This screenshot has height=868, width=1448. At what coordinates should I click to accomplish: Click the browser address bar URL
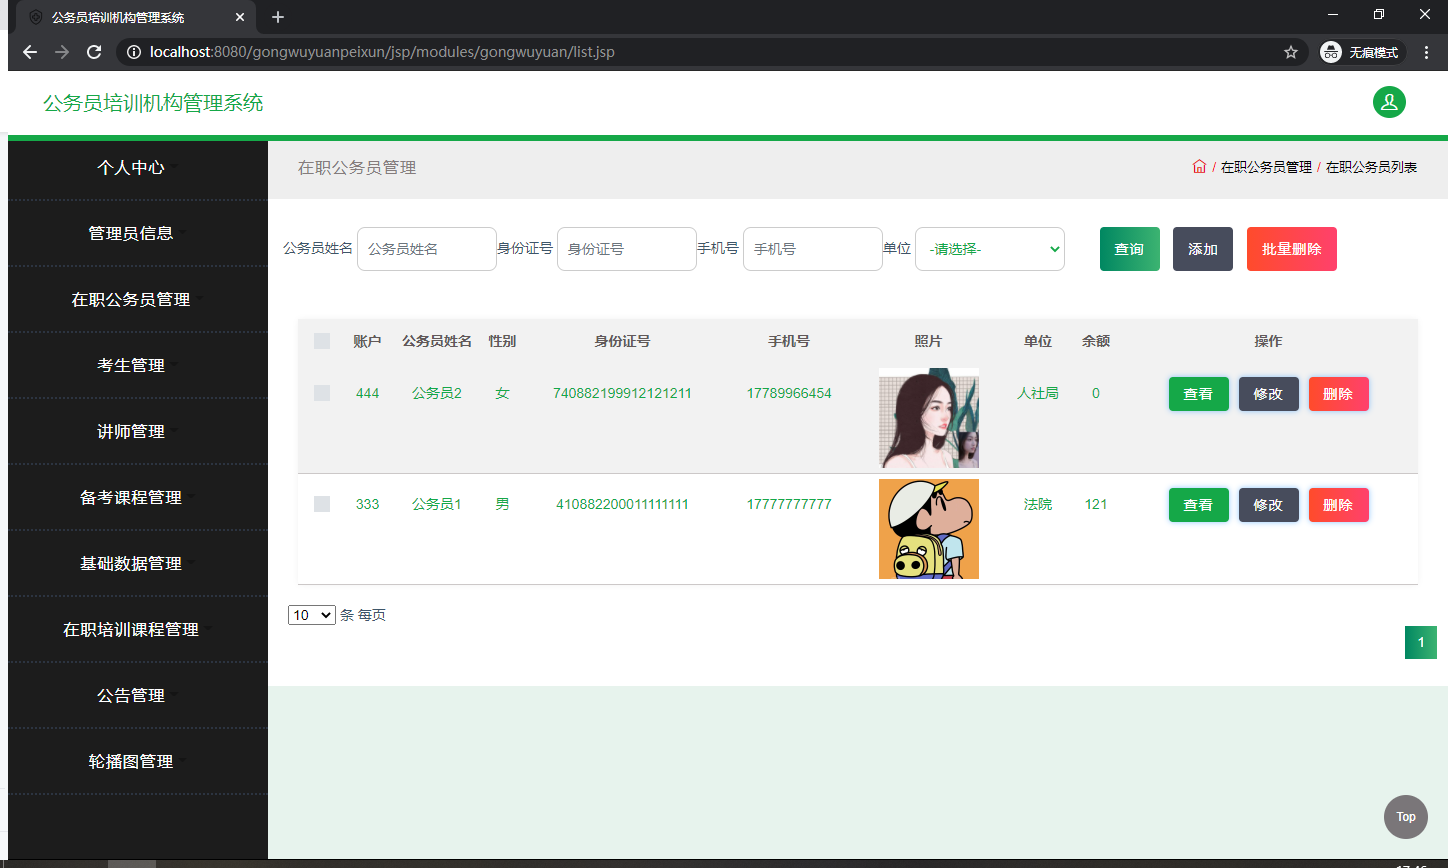tap(382, 52)
